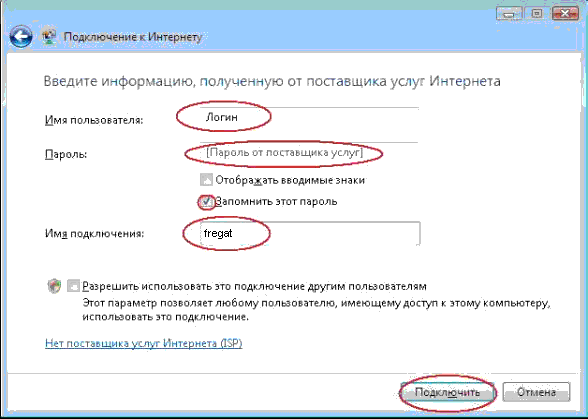This screenshot has height=419, width=588.
Task: Click the 'Подключить' button
Action: coord(447,392)
